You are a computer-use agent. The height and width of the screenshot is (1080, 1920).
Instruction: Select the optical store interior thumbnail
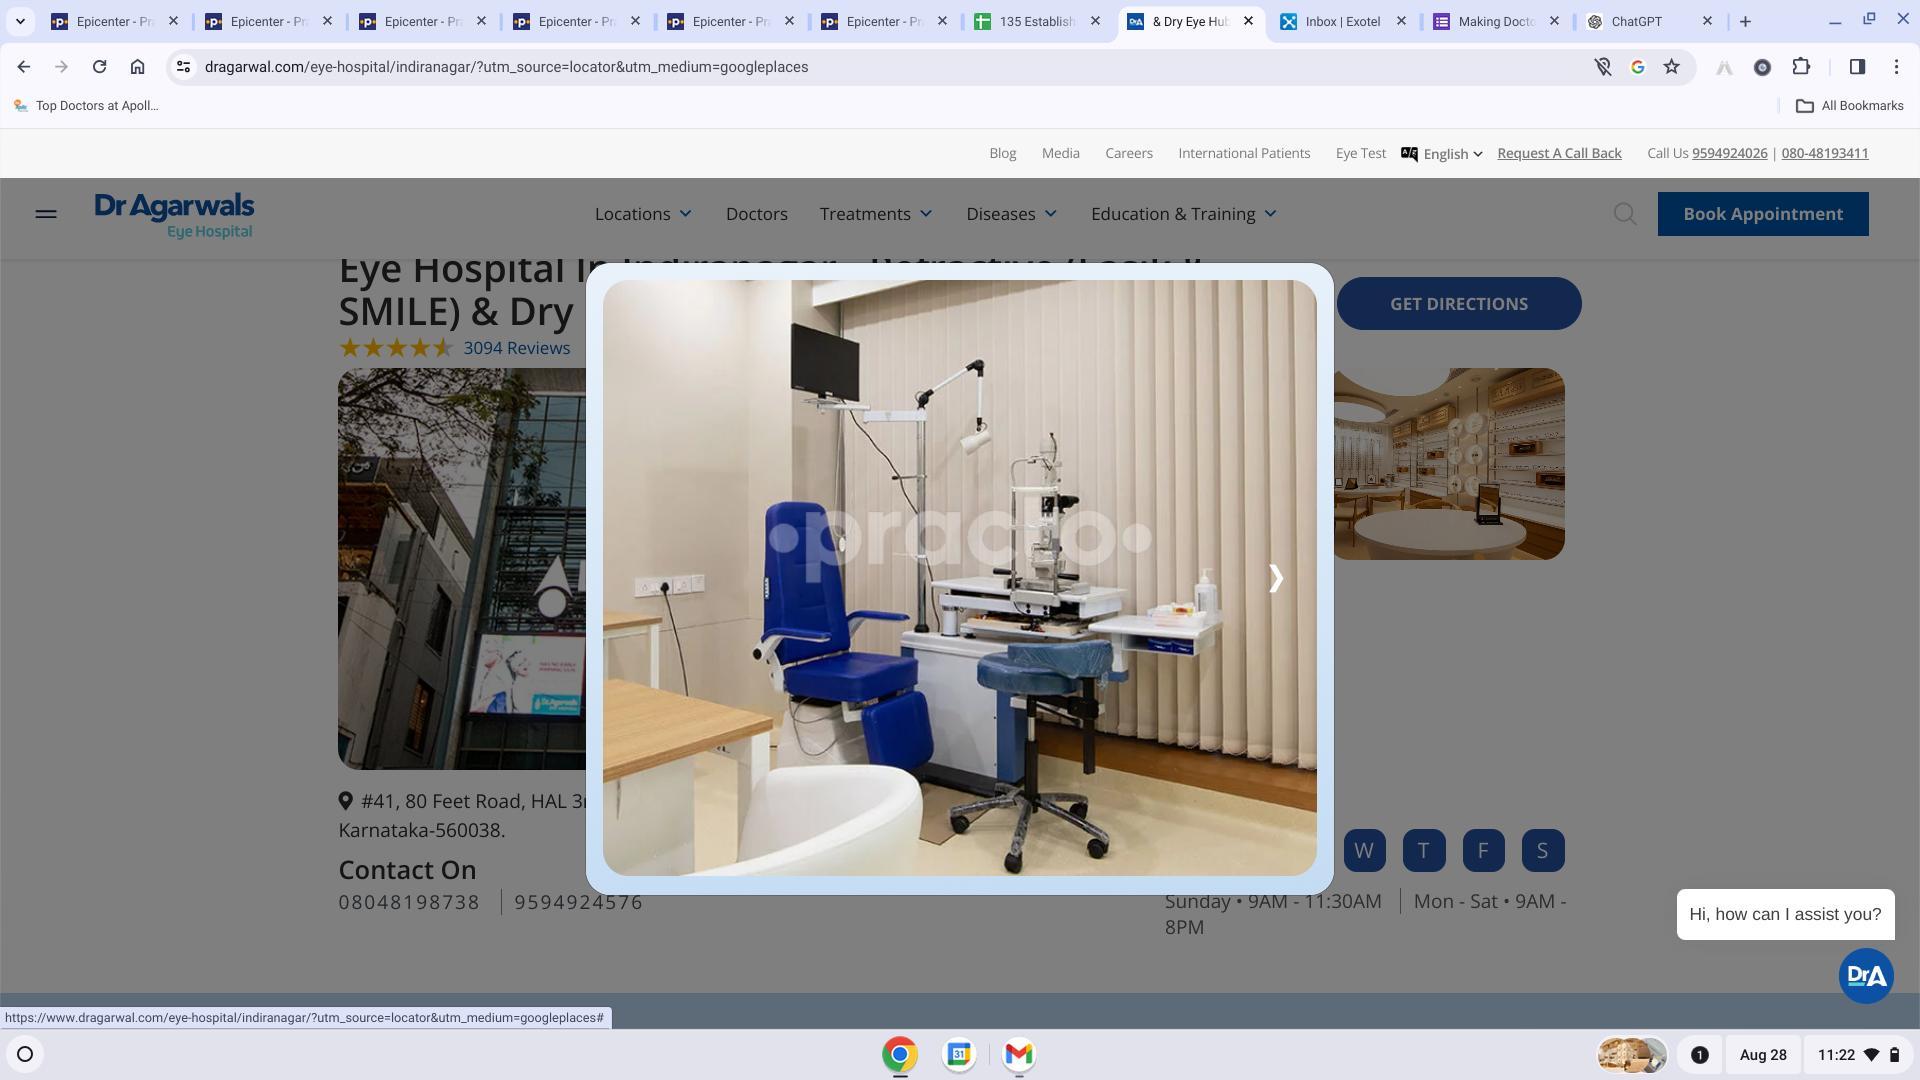(1449, 464)
